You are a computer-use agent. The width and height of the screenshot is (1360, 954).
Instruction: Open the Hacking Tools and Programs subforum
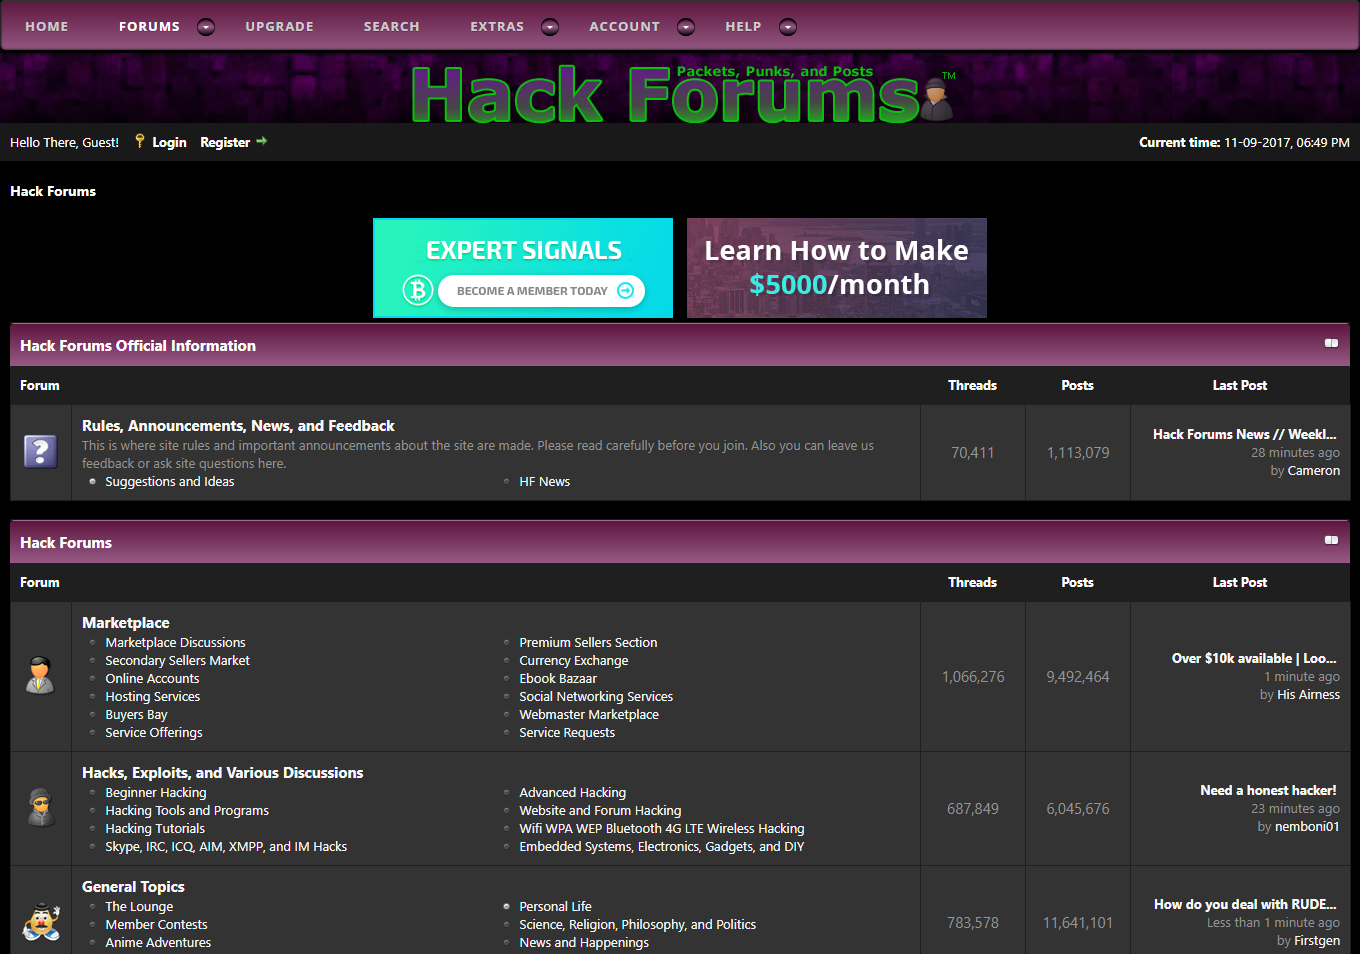(x=187, y=811)
